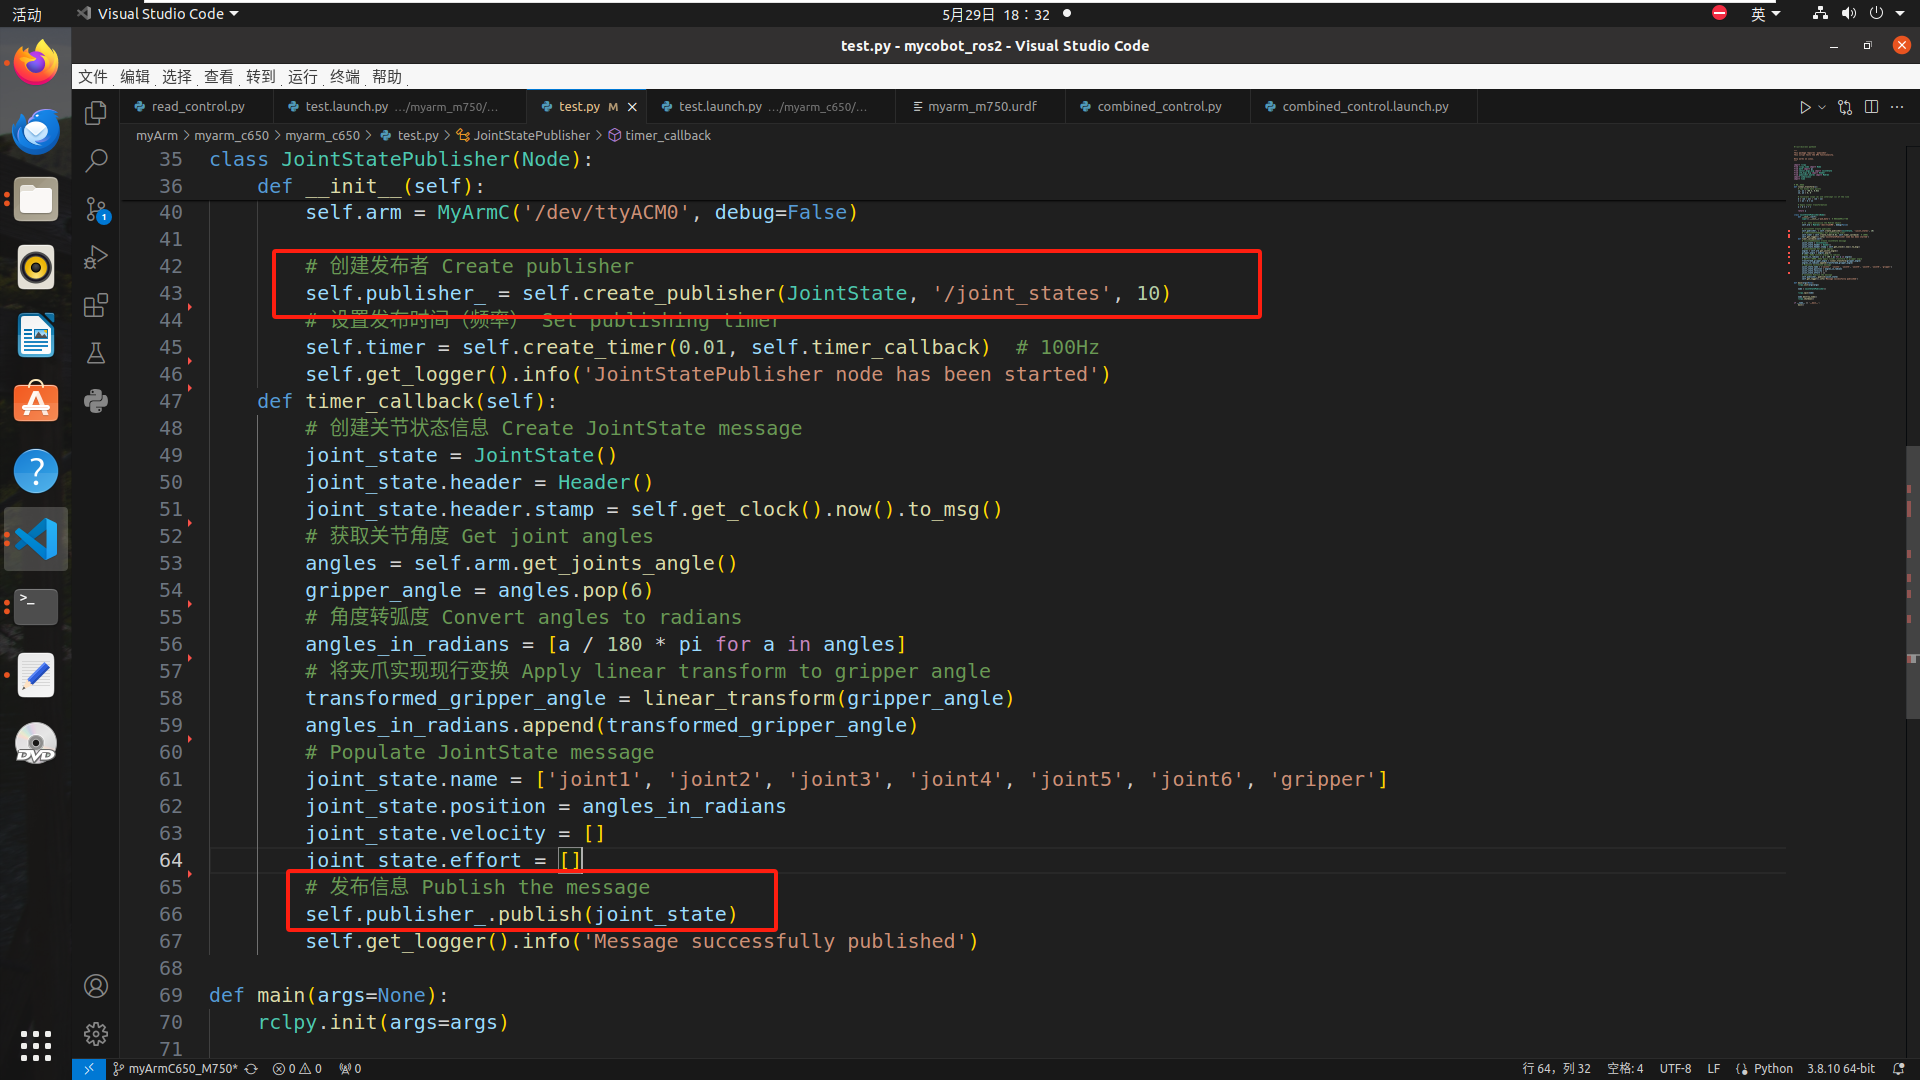Screen dimensions: 1920x1080
Task: Click the 行 64, 列 32 cursor position
Action: pyautogui.click(x=1556, y=1068)
